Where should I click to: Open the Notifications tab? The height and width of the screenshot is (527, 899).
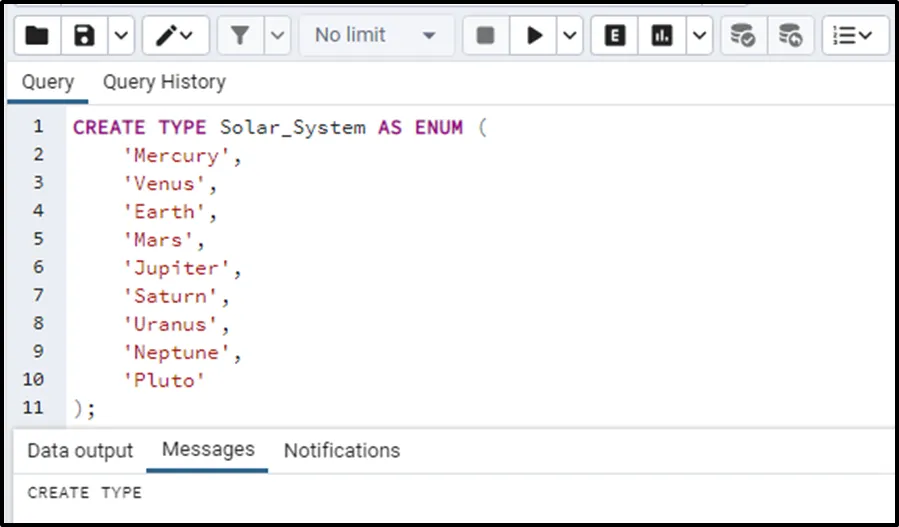[341, 451]
